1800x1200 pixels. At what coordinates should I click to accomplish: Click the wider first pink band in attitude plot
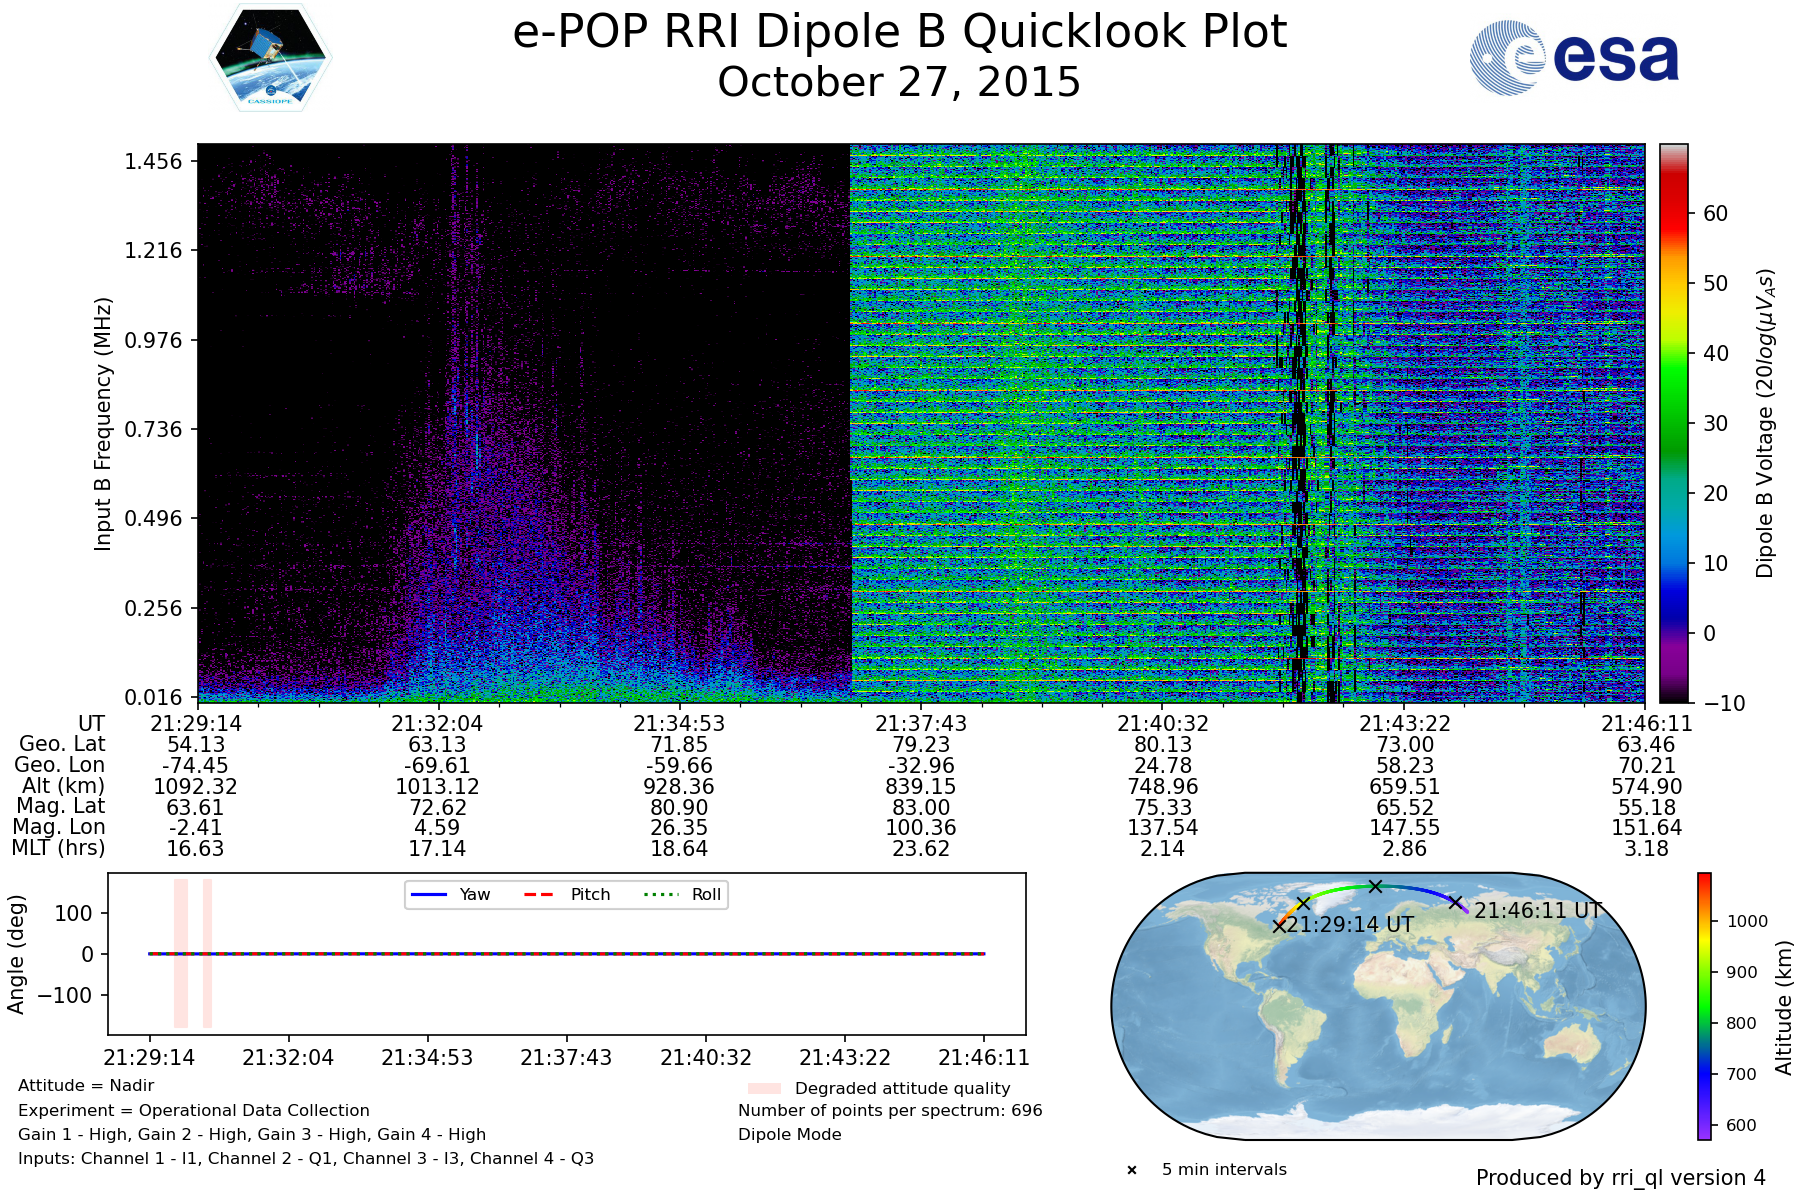click(x=181, y=953)
